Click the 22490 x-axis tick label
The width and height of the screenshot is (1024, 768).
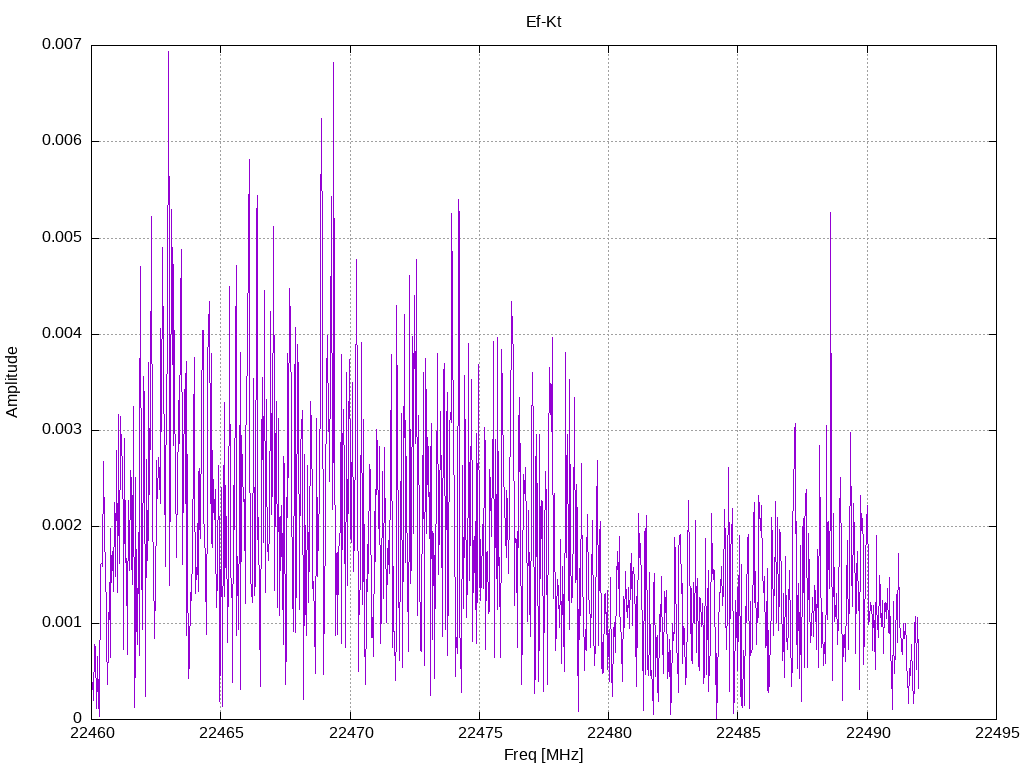click(x=868, y=733)
